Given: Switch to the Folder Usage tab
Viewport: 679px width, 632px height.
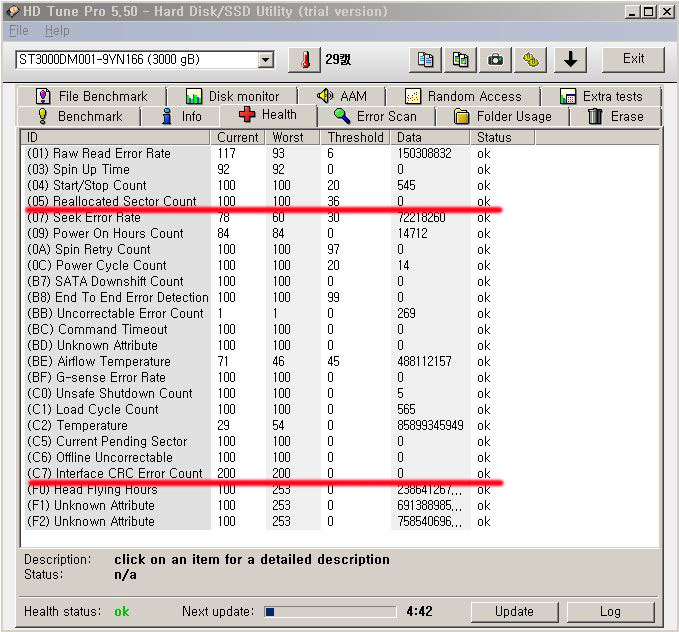Looking at the screenshot, I should click(502, 116).
